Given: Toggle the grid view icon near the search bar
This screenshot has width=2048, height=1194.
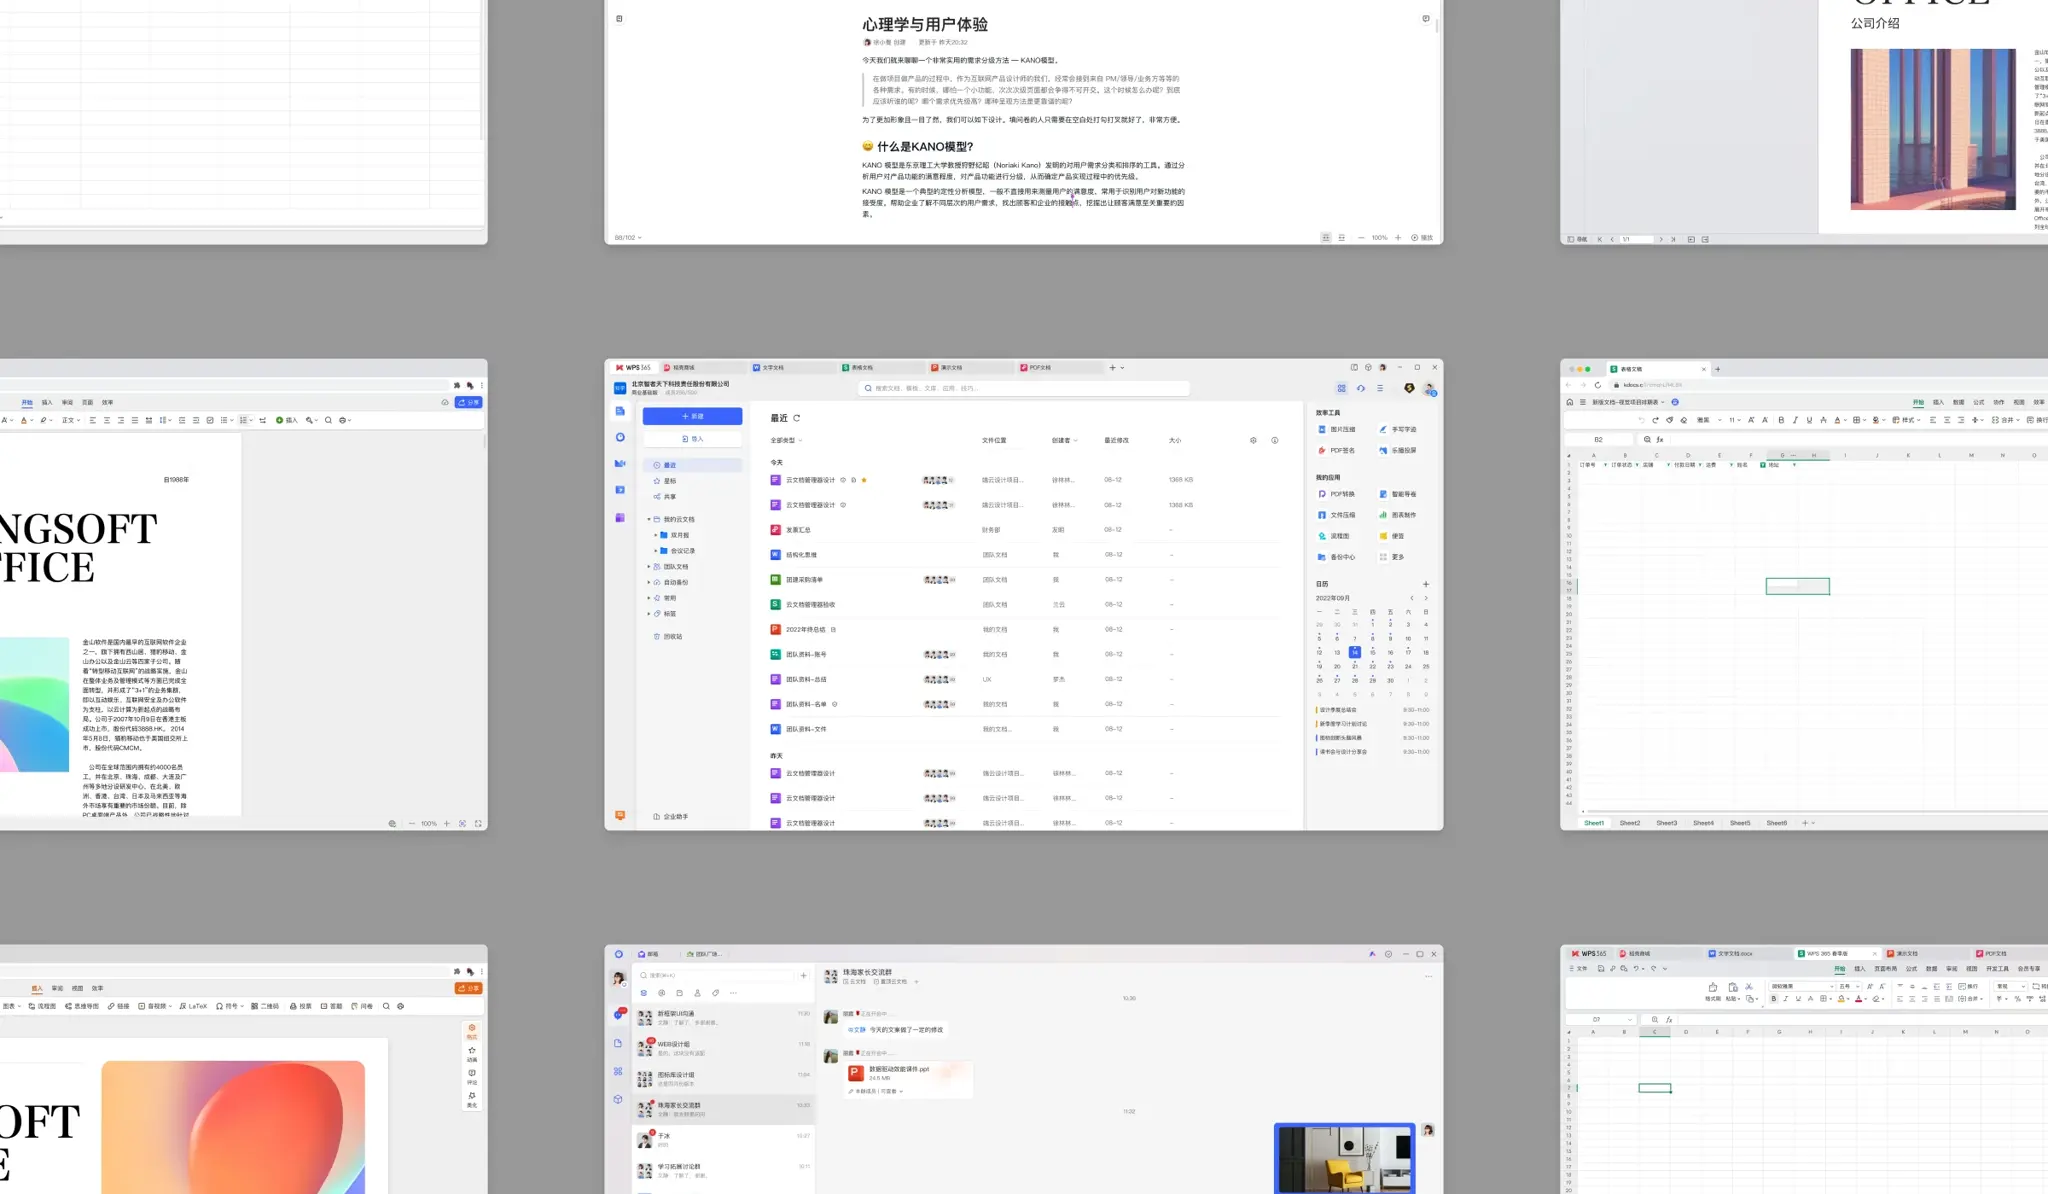Looking at the screenshot, I should click(1341, 388).
